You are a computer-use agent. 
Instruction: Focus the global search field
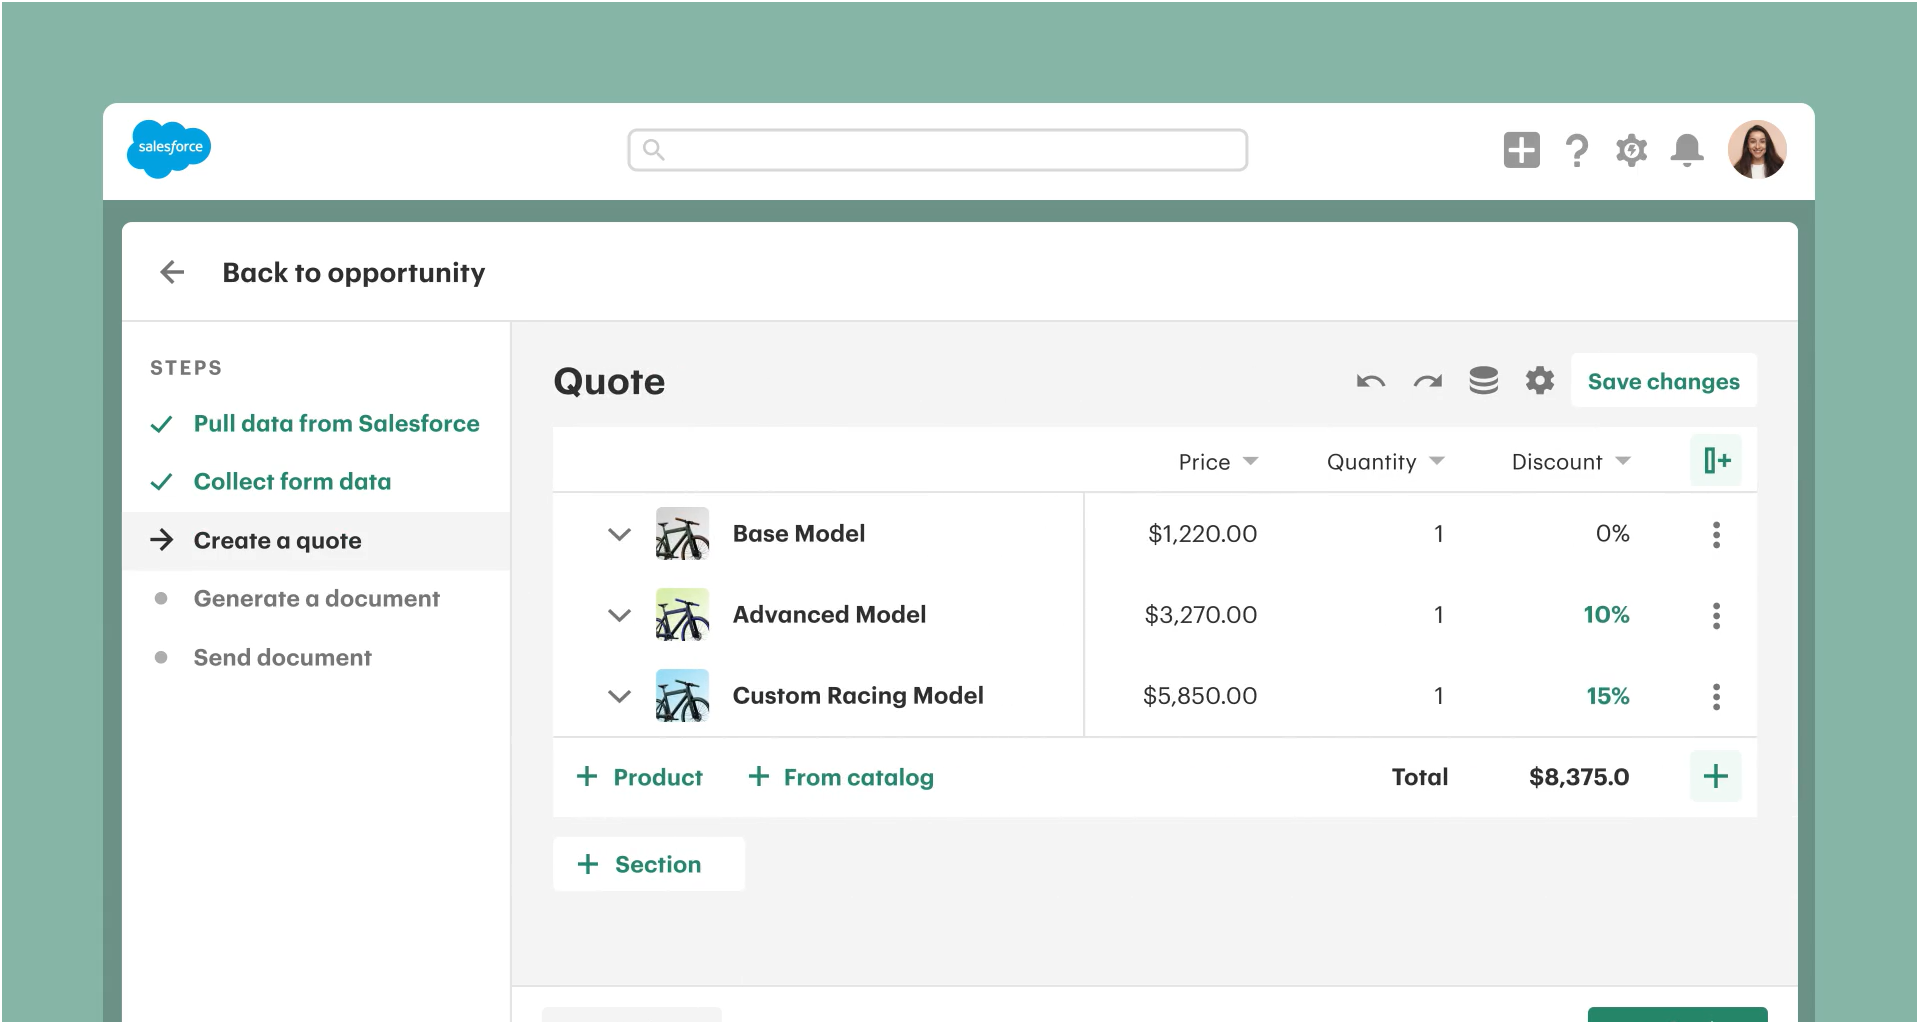pos(937,150)
